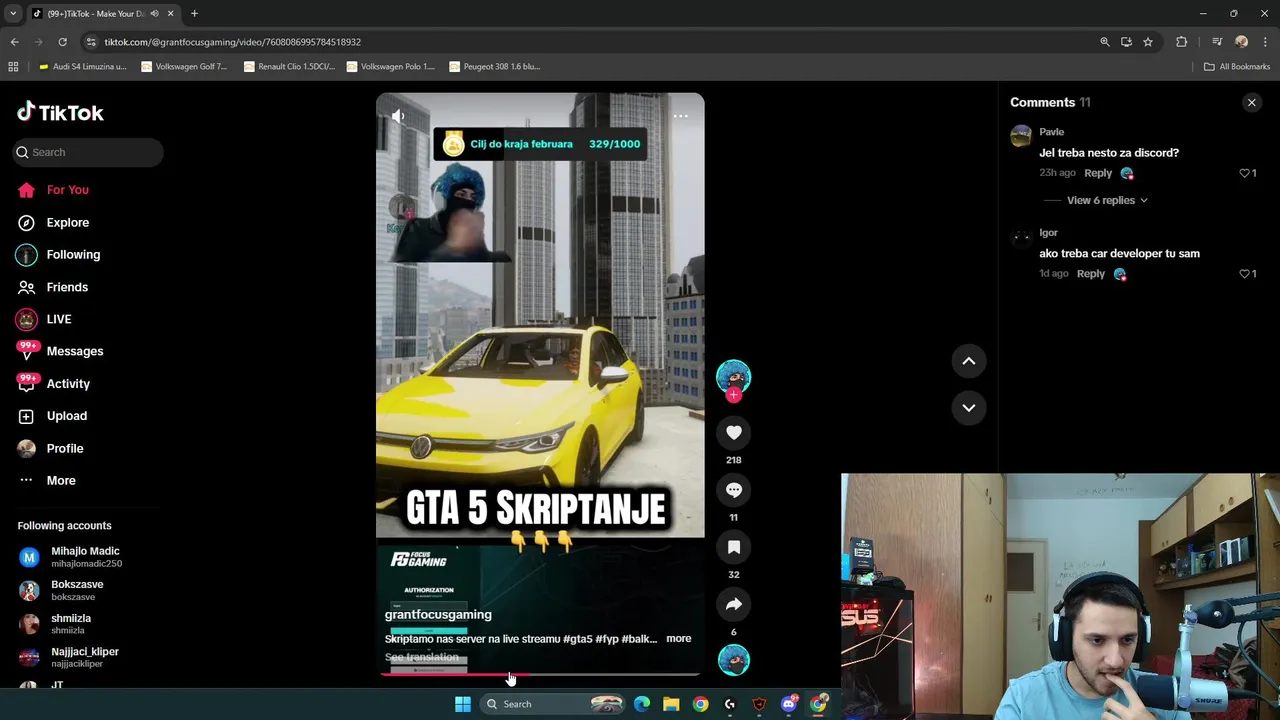Image resolution: width=1280 pixels, height=720 pixels.
Task: Seek on video progress bar
Action: [x=540, y=674]
